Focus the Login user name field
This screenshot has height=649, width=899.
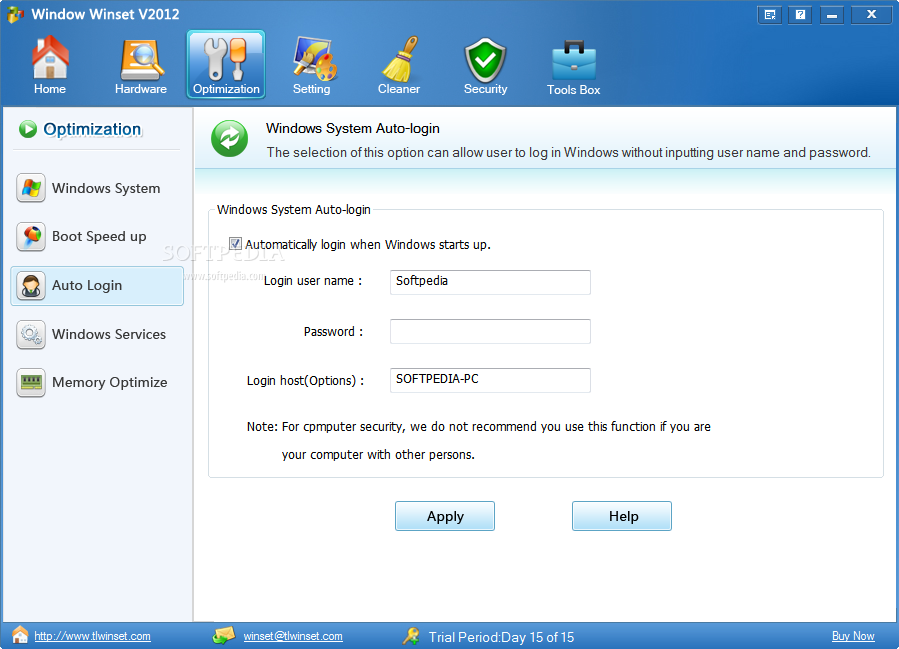point(490,282)
